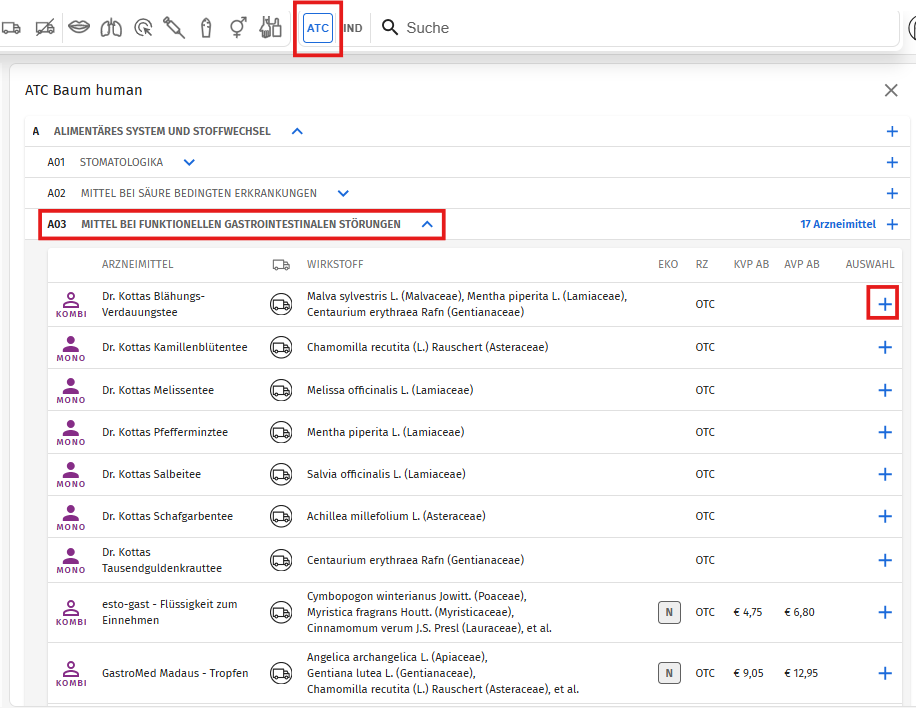916x708 pixels.
Task: Add Dr. Kottas Tausendguldenkrauttee to selection
Action: pos(885,560)
